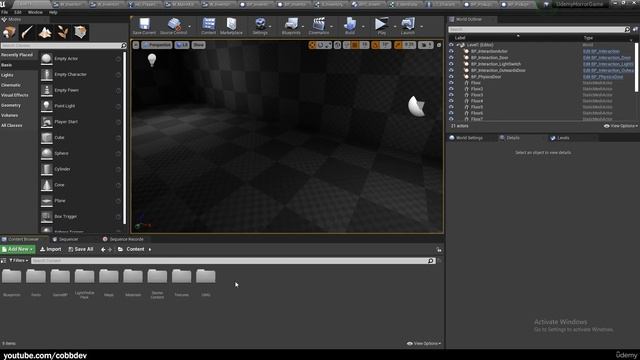Click the Empty Character icon
Image resolution: width=640 pixels, height=360 pixels.
[x=47, y=74]
